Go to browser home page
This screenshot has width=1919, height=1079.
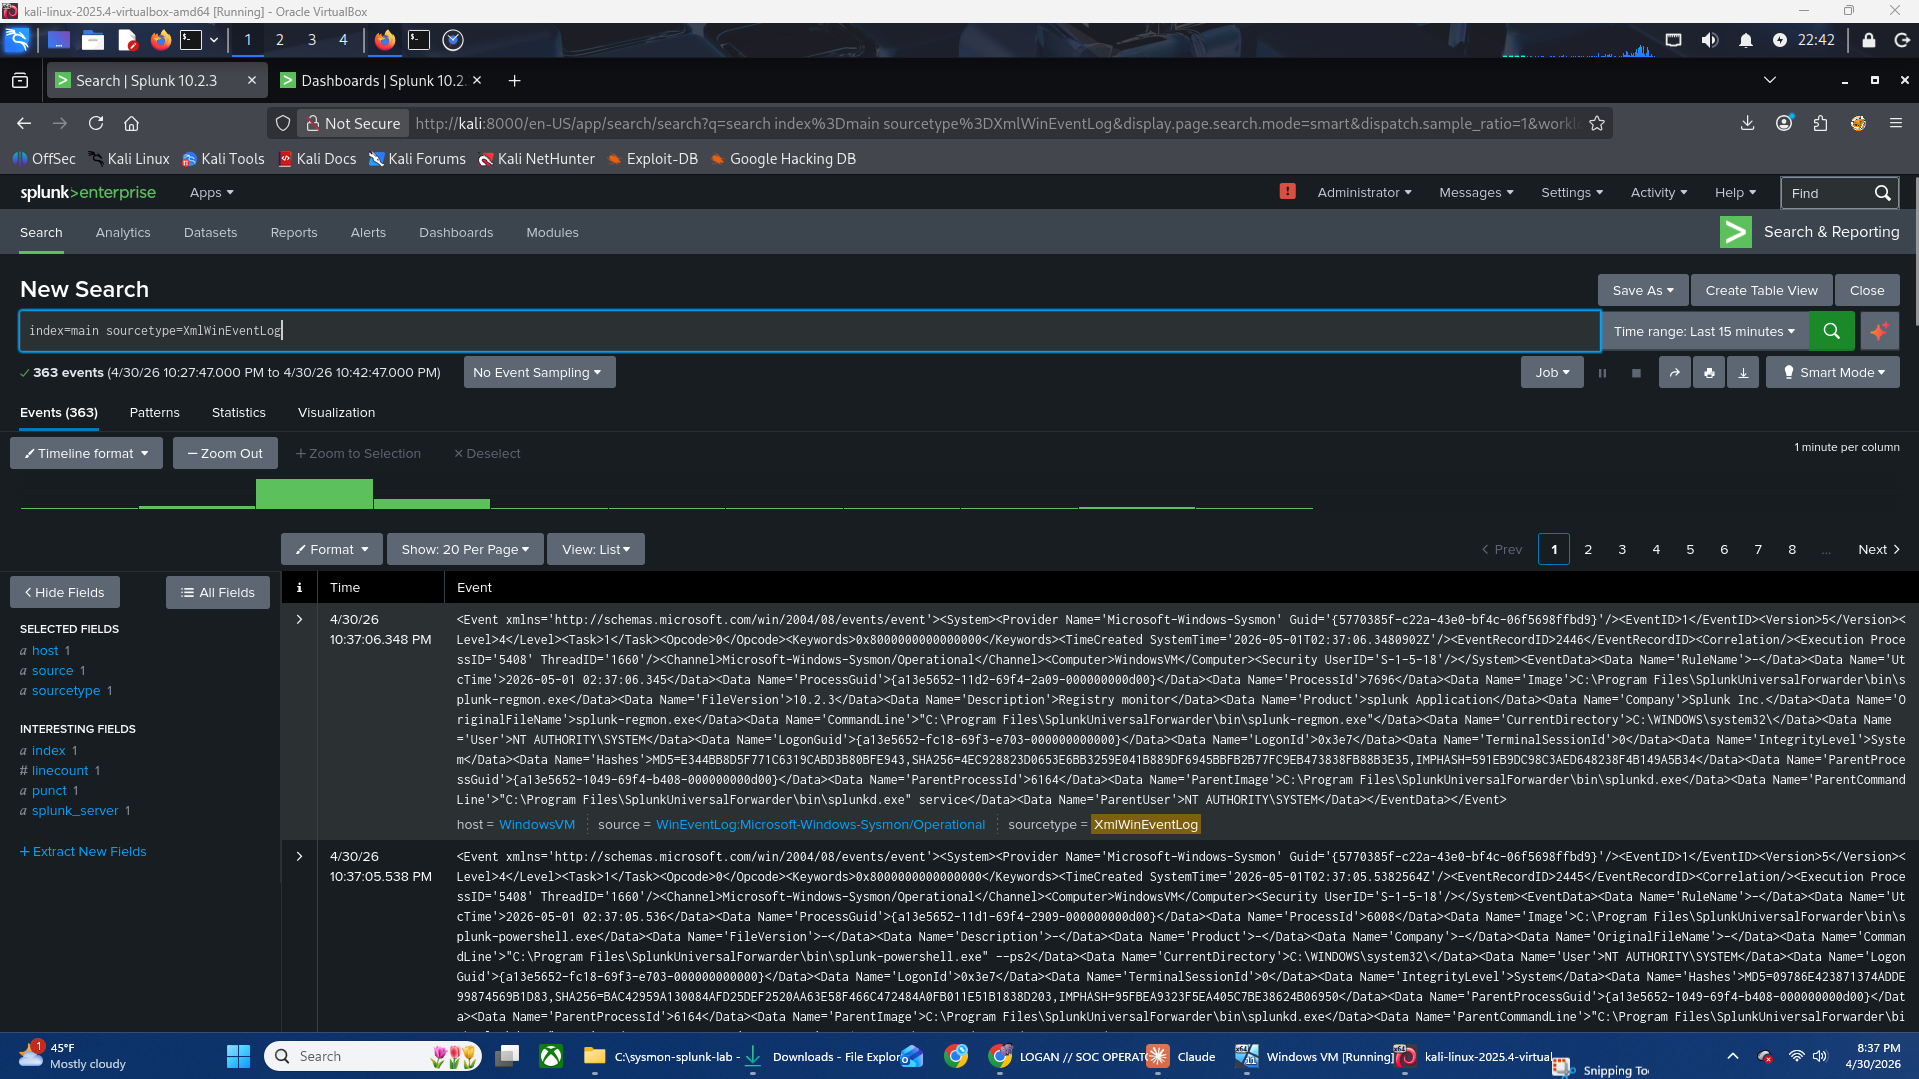(x=131, y=123)
